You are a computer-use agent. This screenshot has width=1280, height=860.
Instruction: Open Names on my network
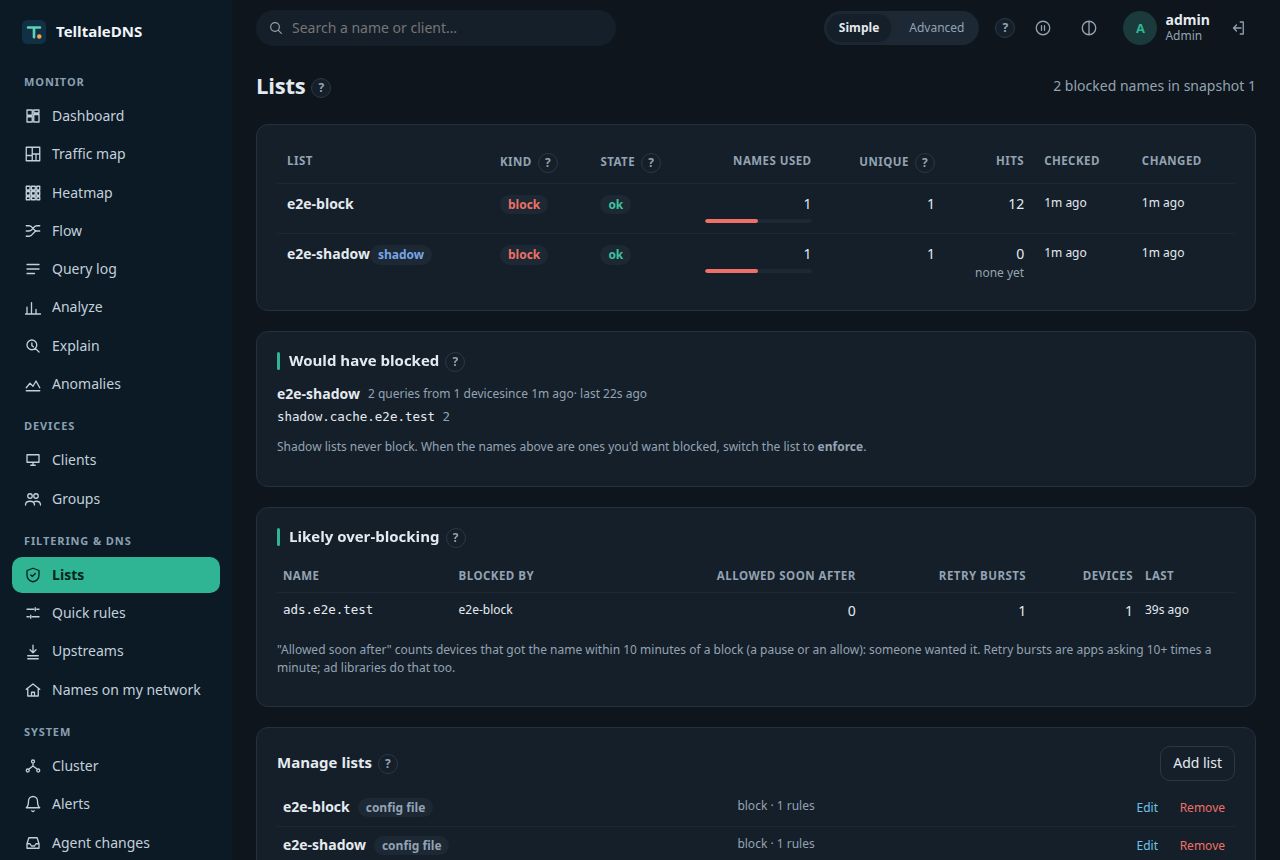[116, 690]
